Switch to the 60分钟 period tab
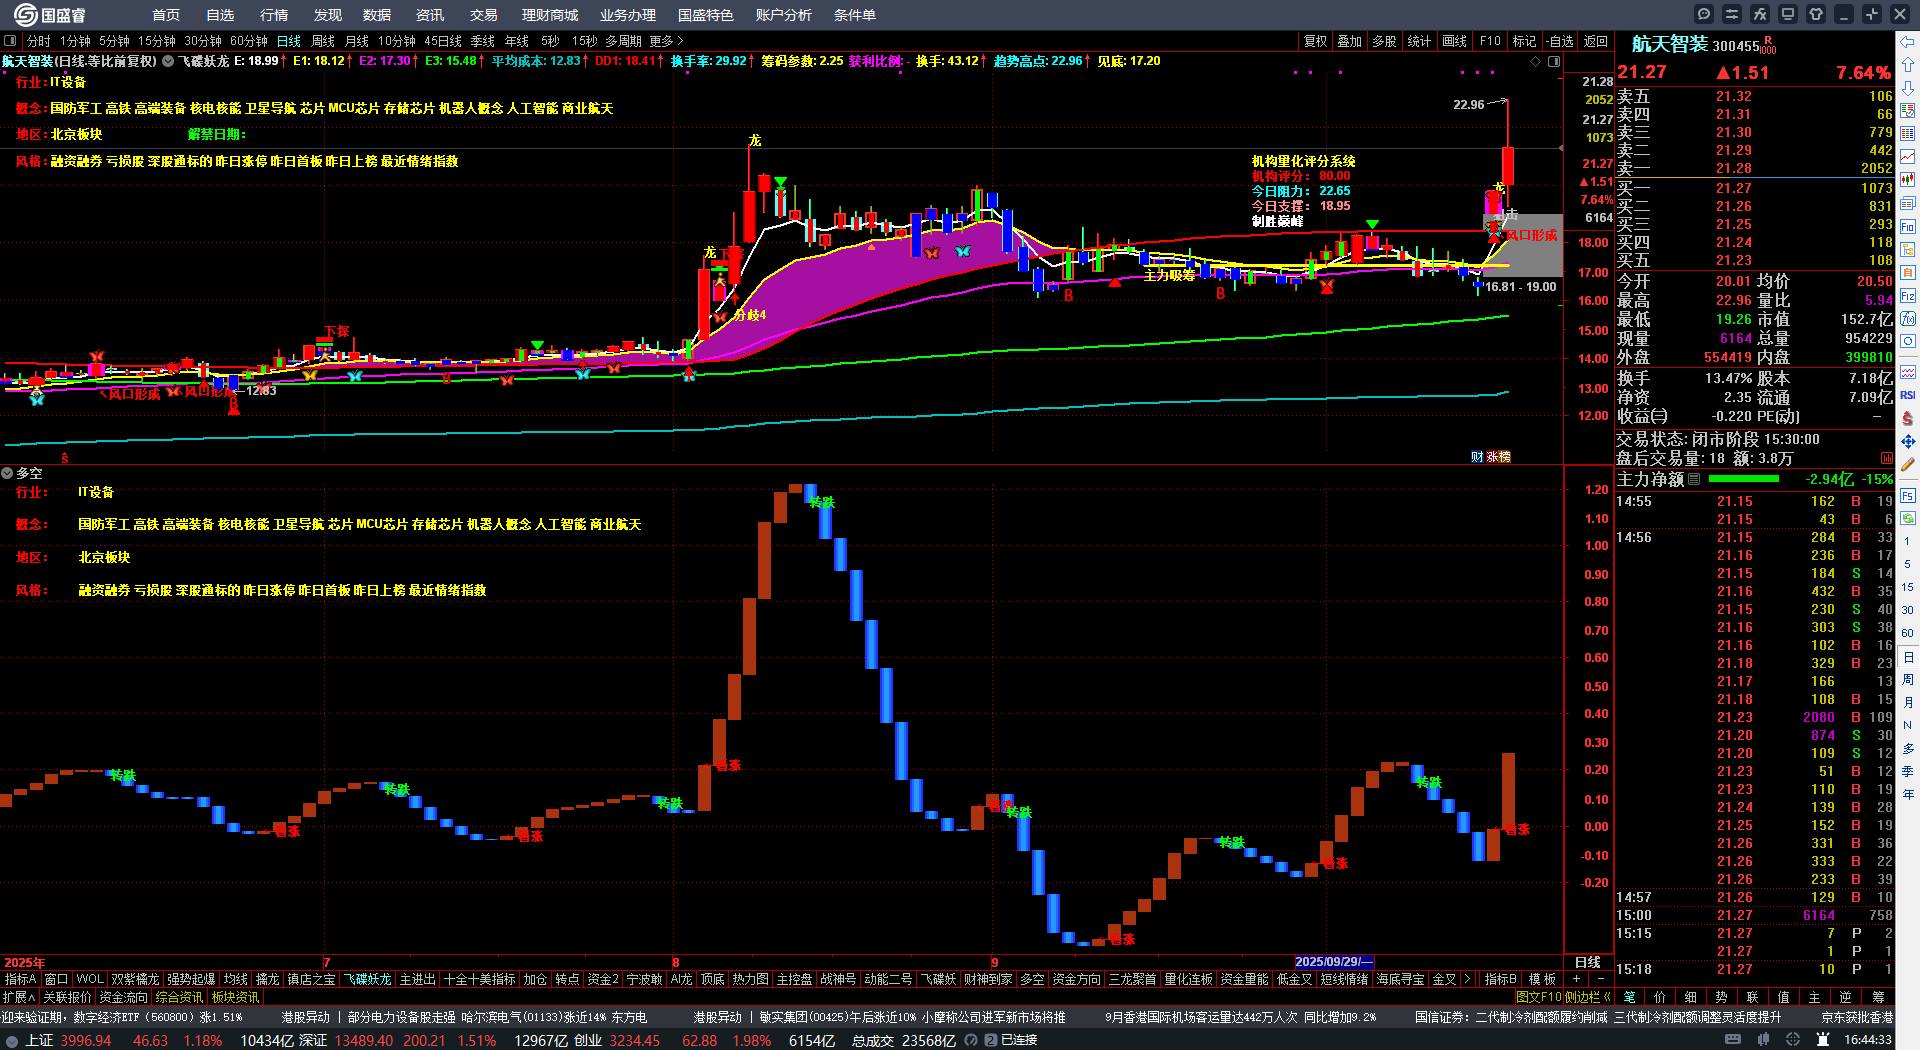Viewport: 1920px width, 1050px height. [249, 41]
